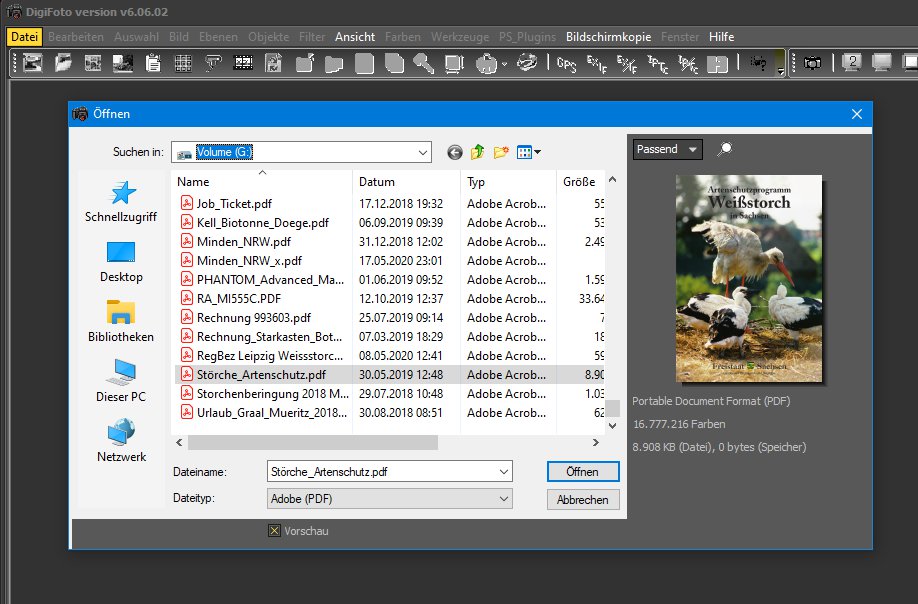The height and width of the screenshot is (604, 918).
Task: Toggle the Vorschau checkbox
Action: (274, 531)
